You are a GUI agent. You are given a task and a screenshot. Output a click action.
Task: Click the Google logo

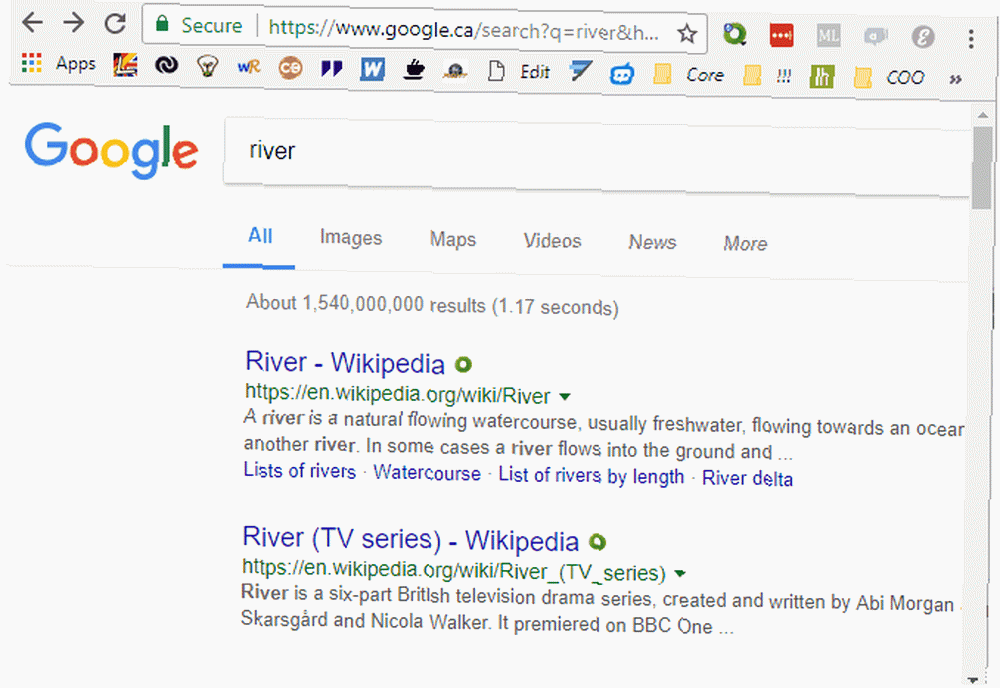112,149
